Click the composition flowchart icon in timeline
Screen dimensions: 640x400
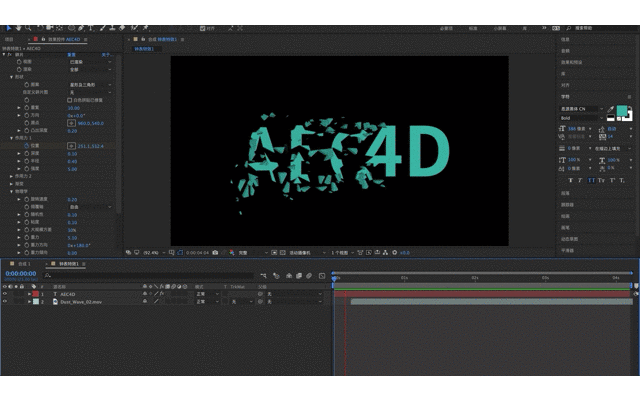264,276
